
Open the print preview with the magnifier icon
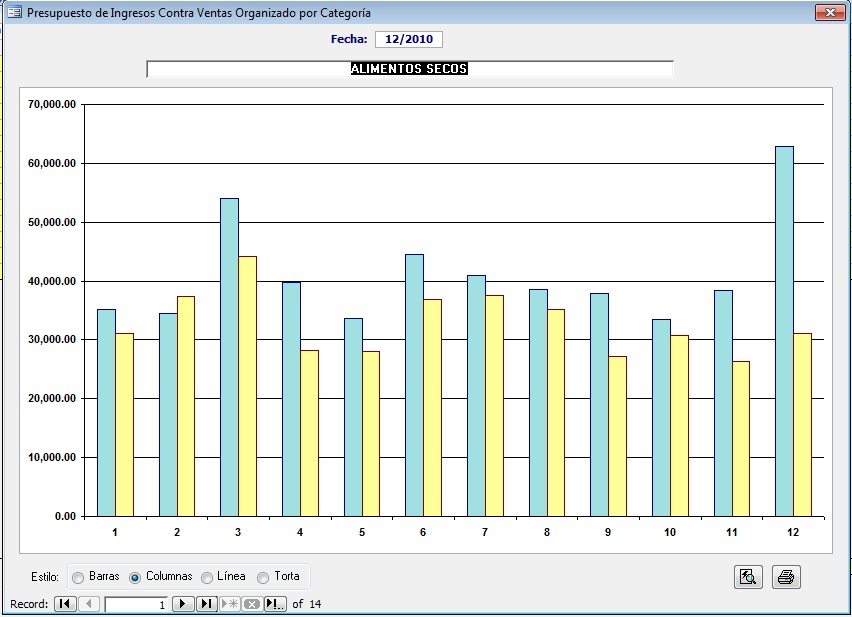click(748, 577)
